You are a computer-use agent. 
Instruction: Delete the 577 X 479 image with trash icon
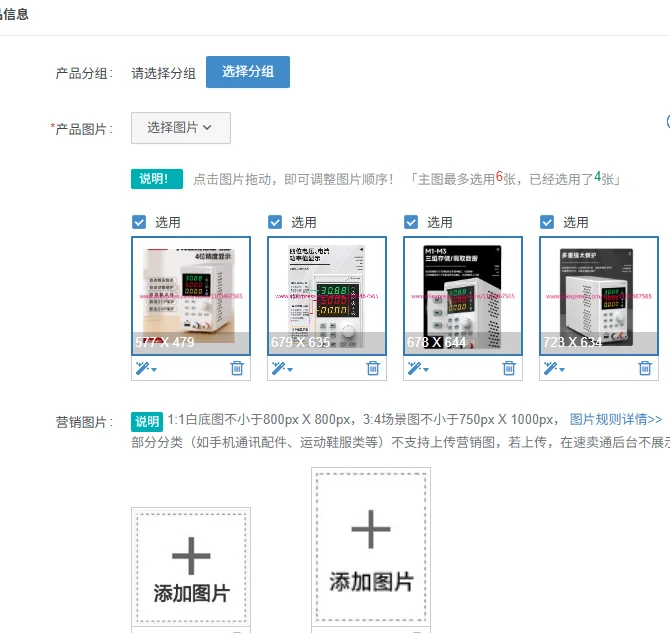[x=237, y=368]
